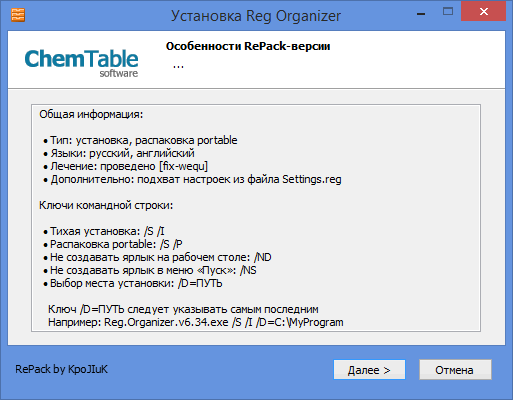Screen dimensions: 513x400
Task: Click the example Reg.Organizer.v6.34.exe command line
Action: (196, 322)
